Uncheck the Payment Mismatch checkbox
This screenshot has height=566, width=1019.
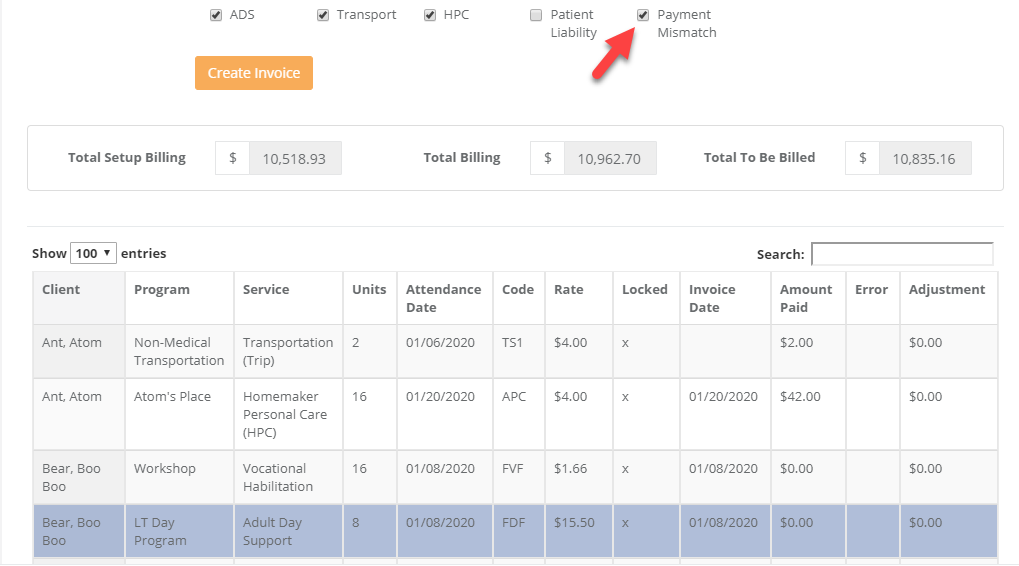tap(643, 15)
